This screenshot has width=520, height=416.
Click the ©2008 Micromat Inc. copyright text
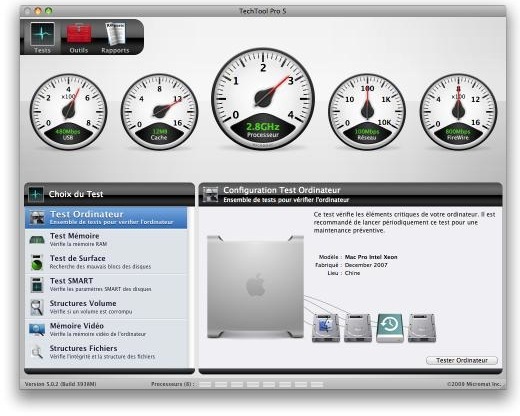474,384
